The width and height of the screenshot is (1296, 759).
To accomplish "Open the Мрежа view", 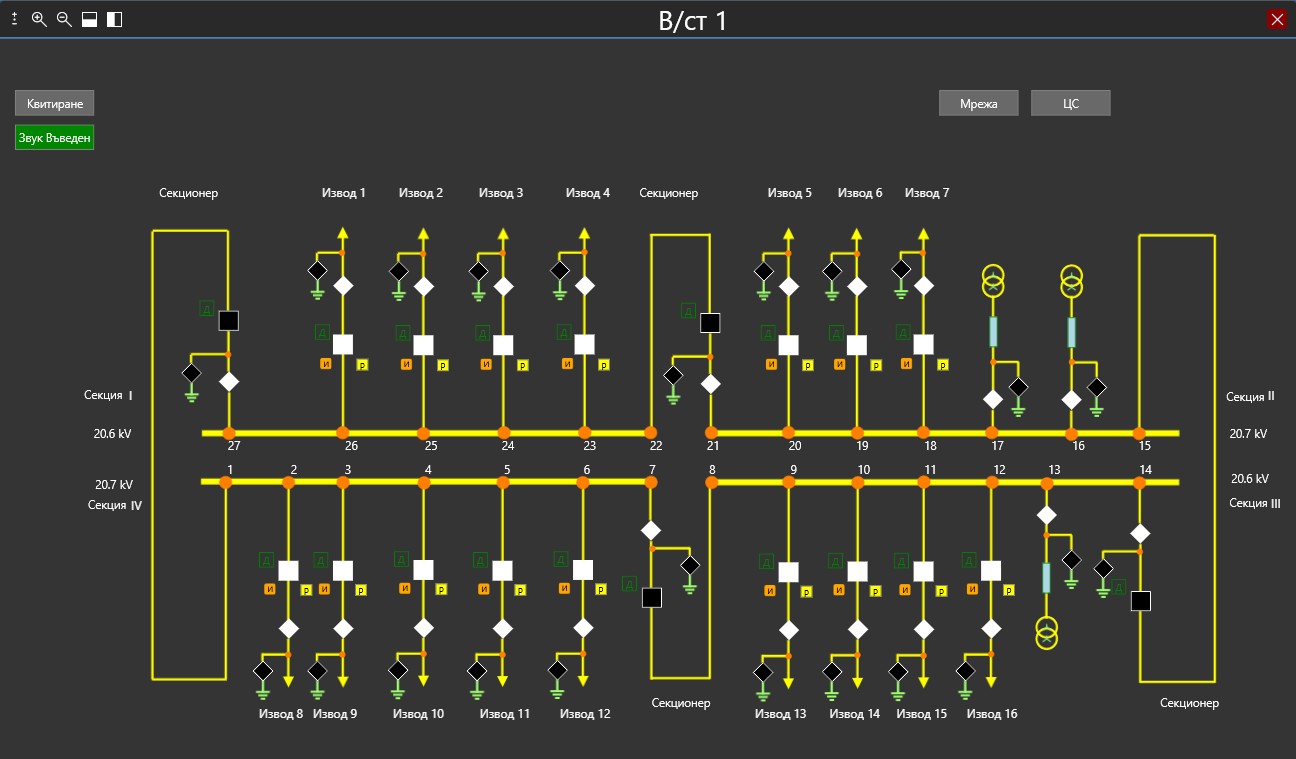I will (978, 103).
